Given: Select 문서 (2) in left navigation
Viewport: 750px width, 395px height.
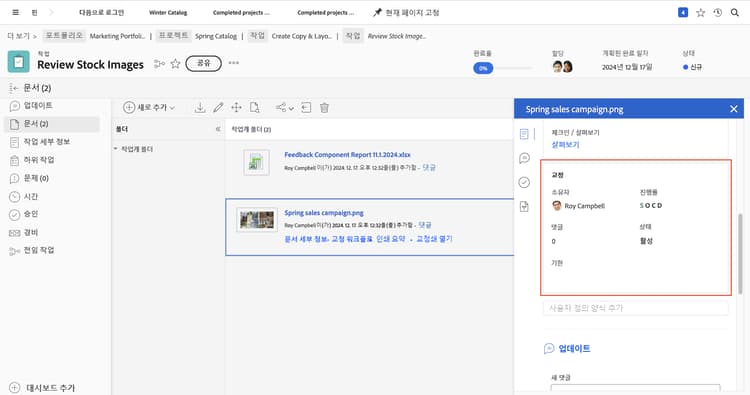Looking at the screenshot, I should point(52,124).
